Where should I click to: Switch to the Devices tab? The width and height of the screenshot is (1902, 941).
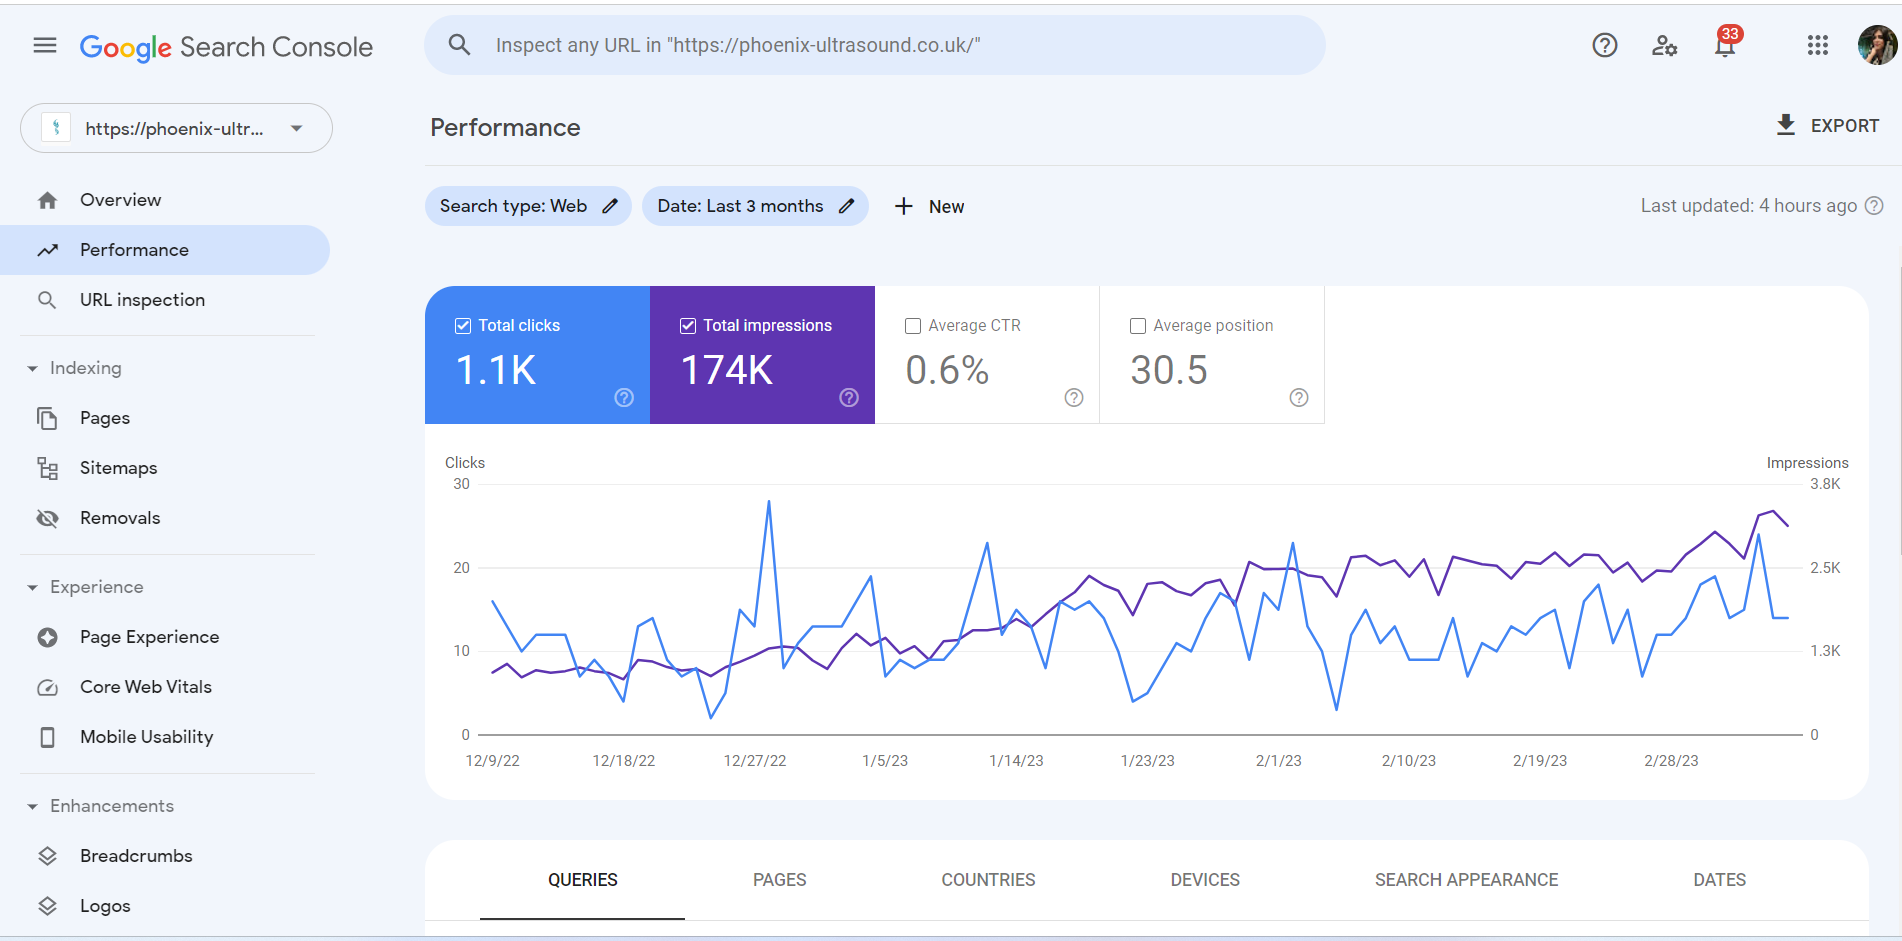tap(1204, 880)
